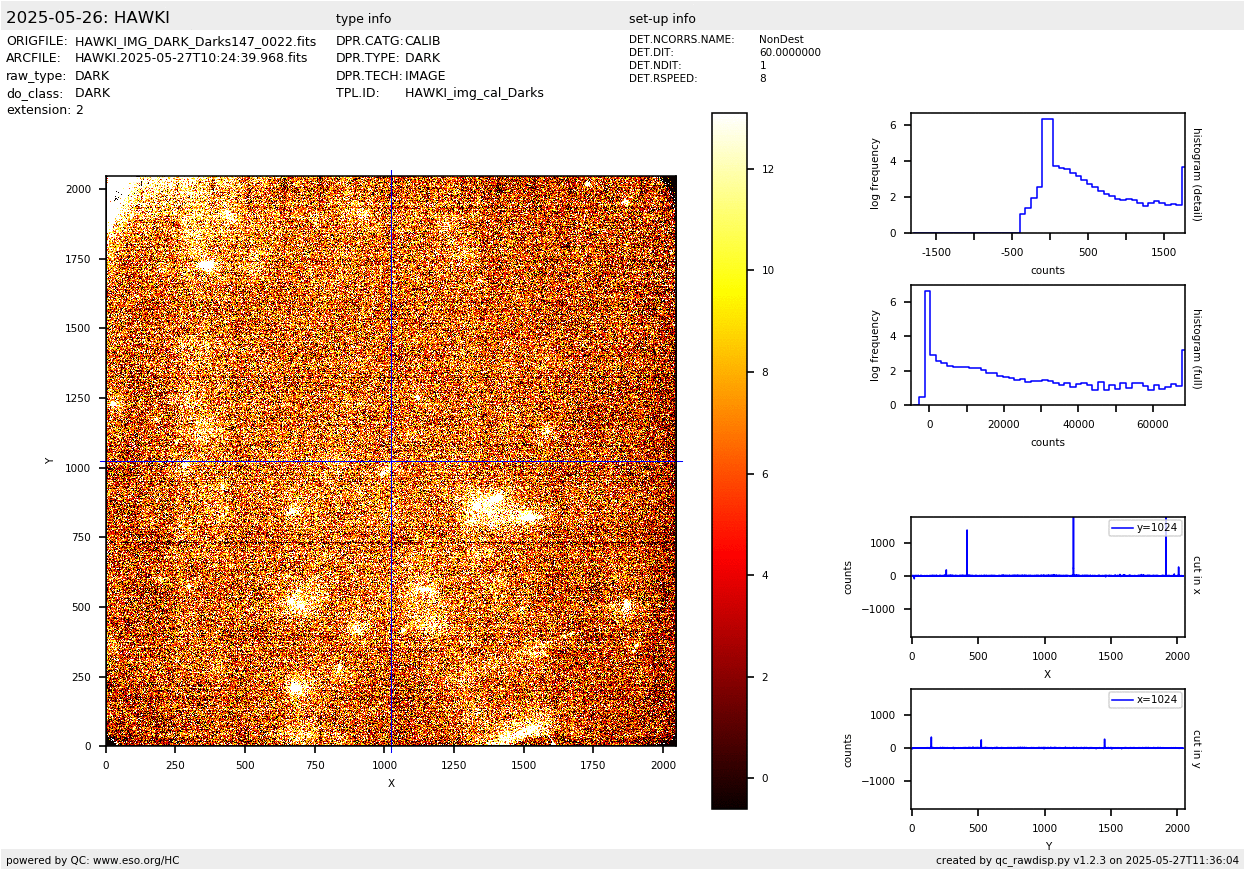
Task: Open the www.eso.org/HC footer link
Action: coord(129,860)
